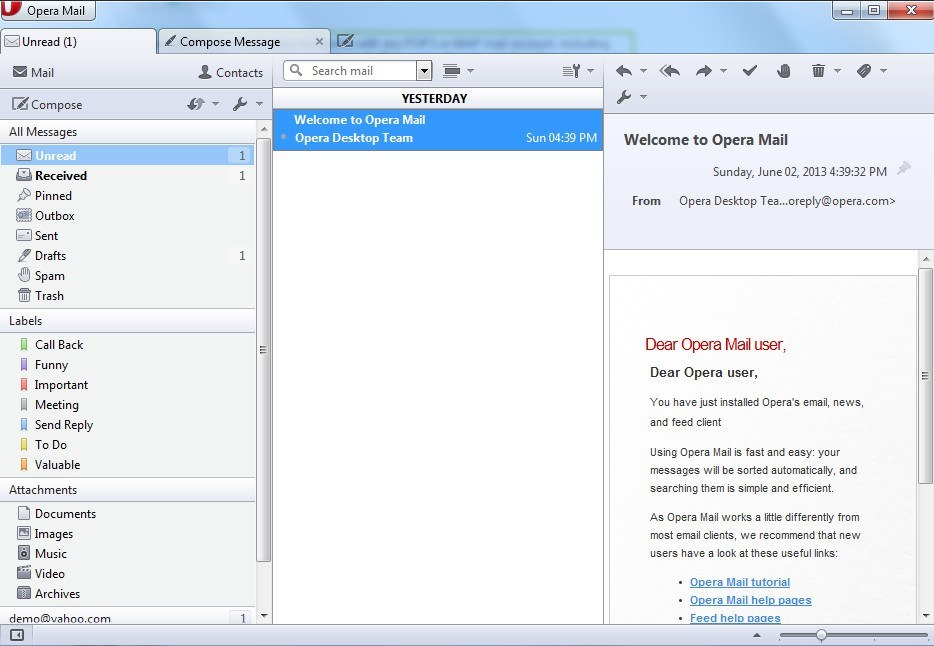Open the Pinned folder
This screenshot has width=934, height=646.
tap(127, 195)
